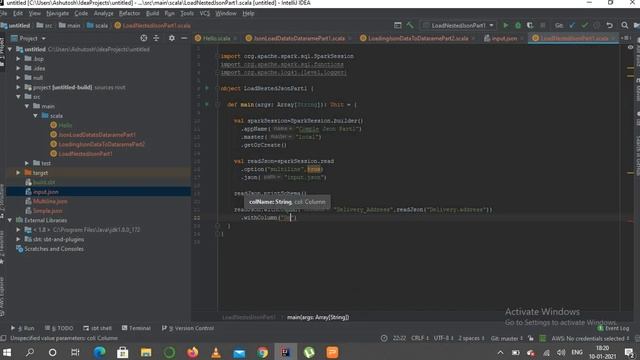Click the scala breadcrumb in navigation bar
Viewport: 640px width, 360px height.
(x=98, y=25)
